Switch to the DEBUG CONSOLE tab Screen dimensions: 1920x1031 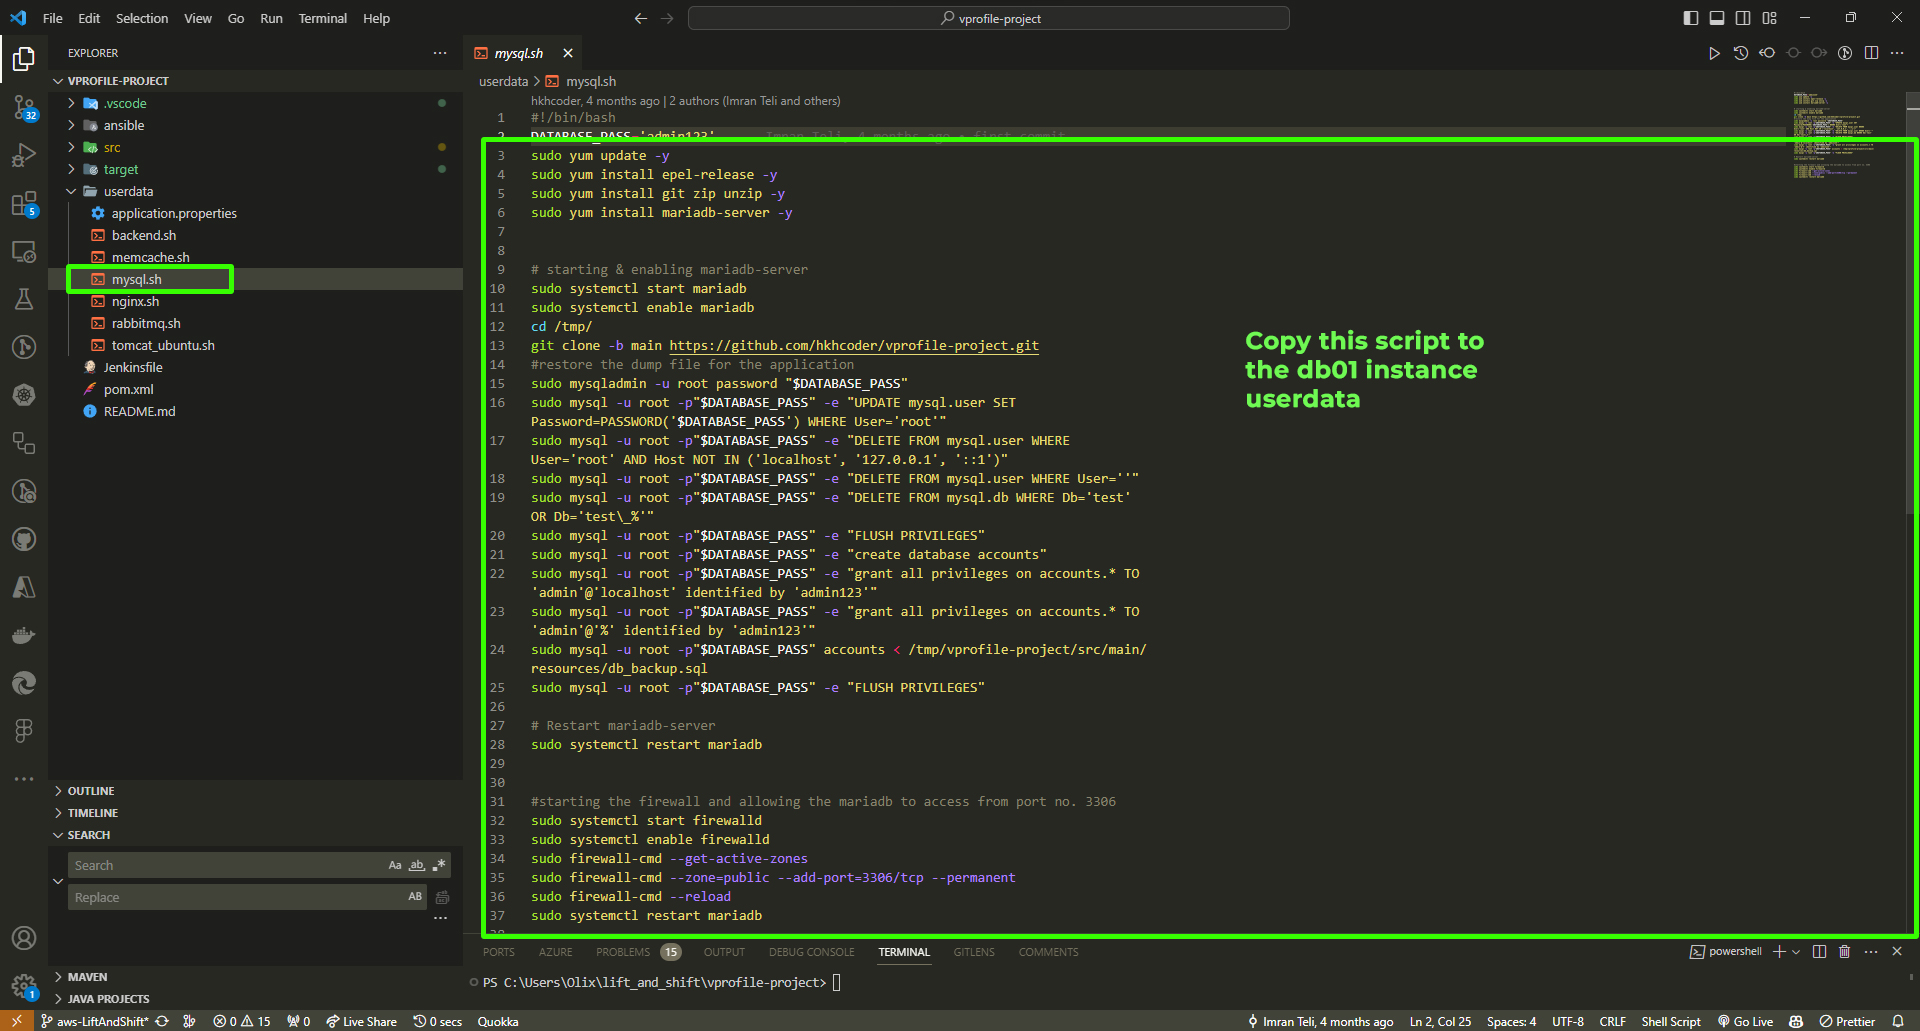point(811,952)
